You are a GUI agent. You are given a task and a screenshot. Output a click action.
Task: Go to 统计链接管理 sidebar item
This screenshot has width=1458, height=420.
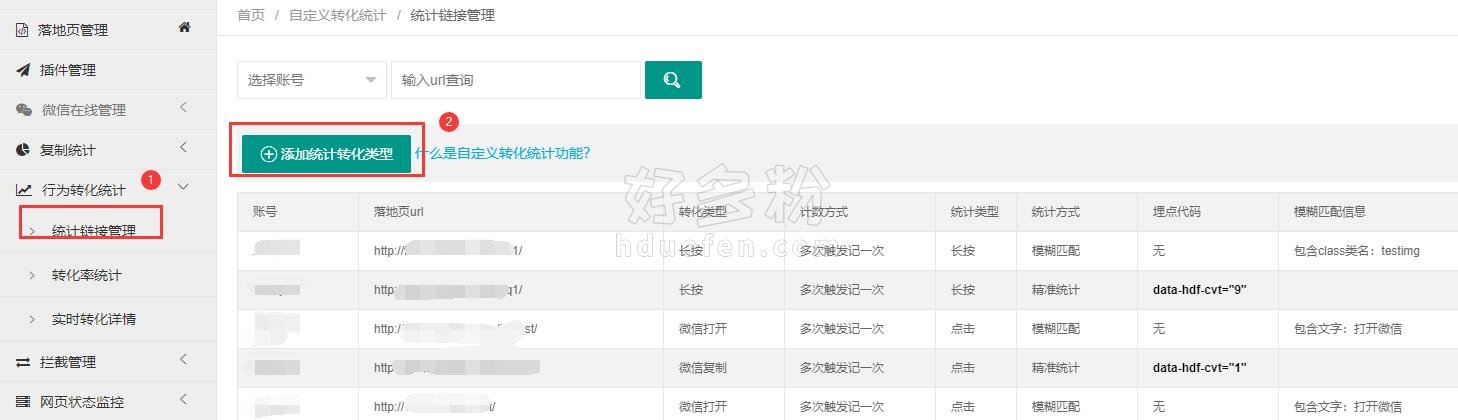click(x=94, y=231)
